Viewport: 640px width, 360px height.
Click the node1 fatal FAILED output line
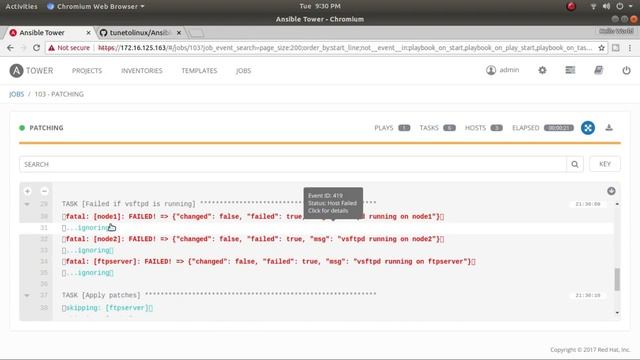253,216
